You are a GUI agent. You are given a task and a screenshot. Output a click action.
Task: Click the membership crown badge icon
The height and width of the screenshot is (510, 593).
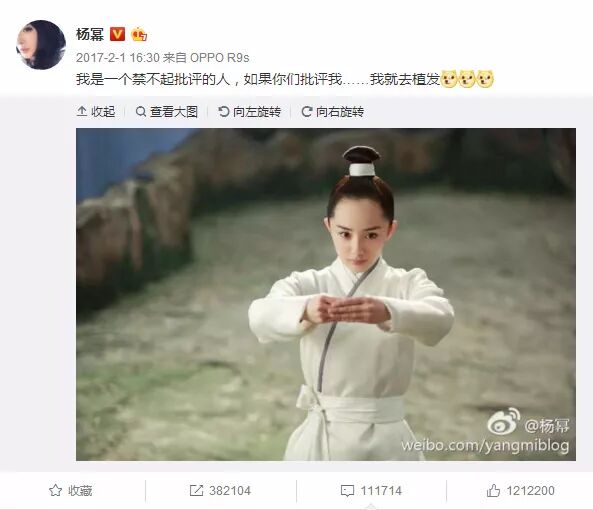(x=139, y=34)
